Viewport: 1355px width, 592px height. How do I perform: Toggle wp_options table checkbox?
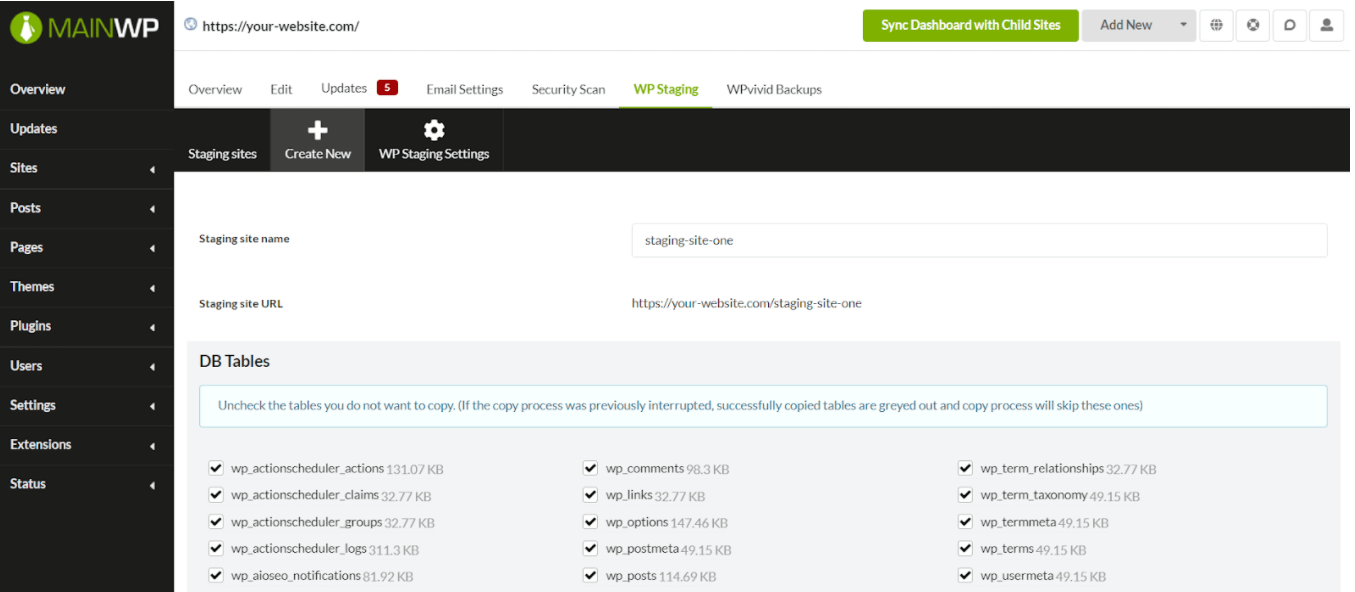click(x=590, y=522)
